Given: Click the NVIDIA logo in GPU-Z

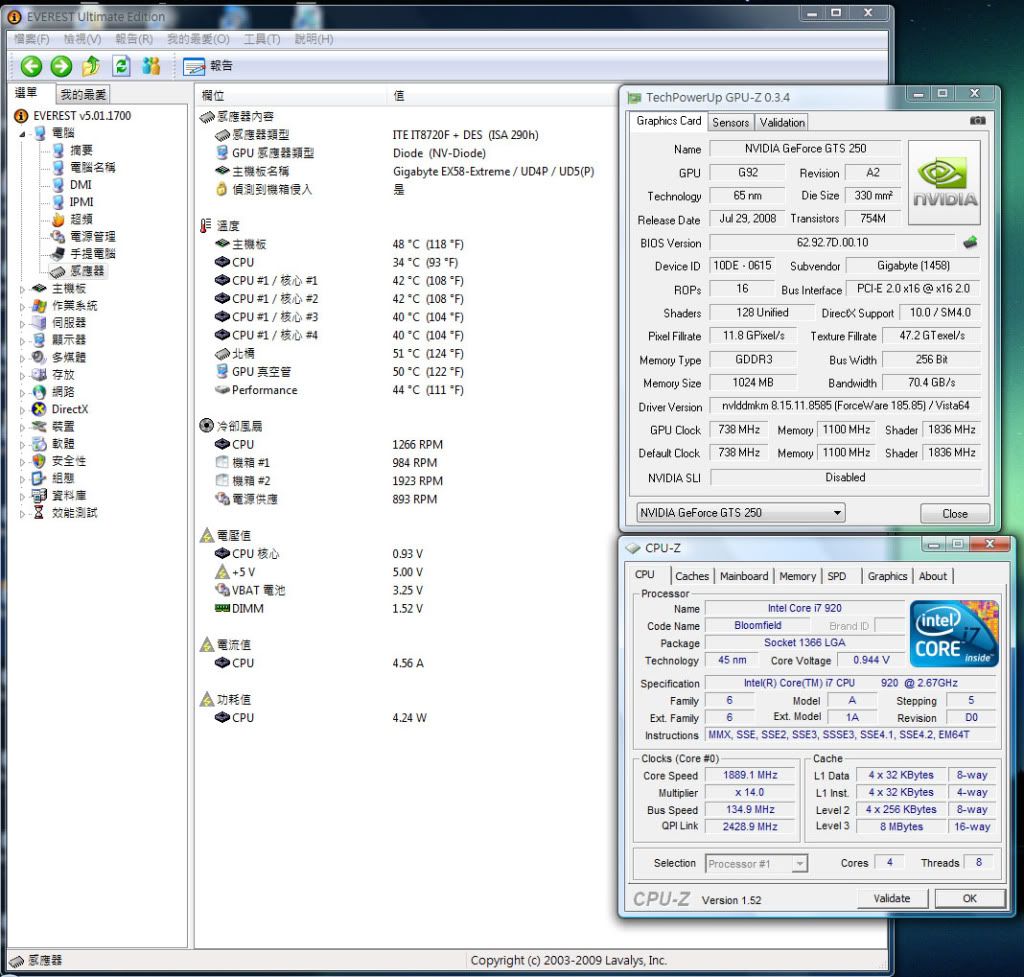Looking at the screenshot, I should coord(944,183).
